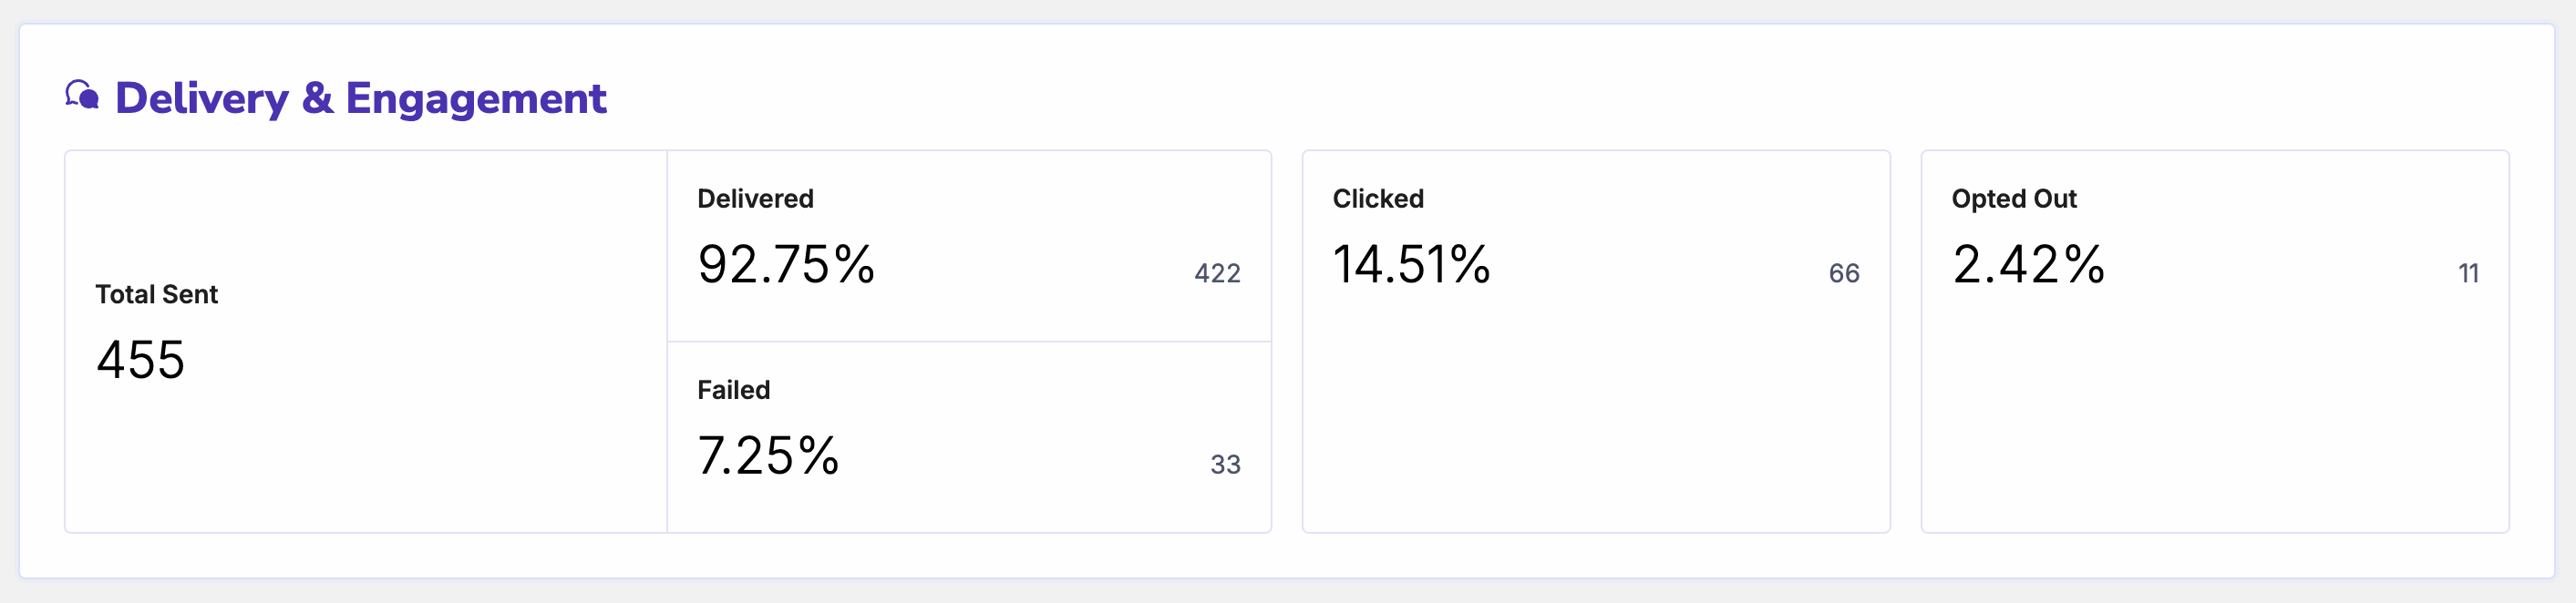2576x603 pixels.
Task: Select the Total Sent label
Action: 156,294
